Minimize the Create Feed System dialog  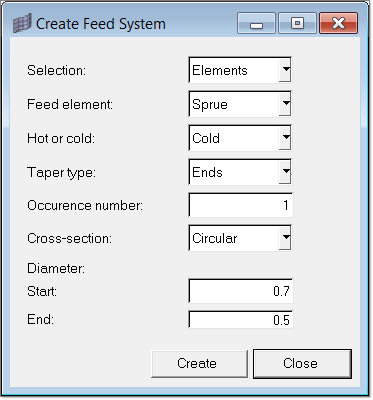256,23
